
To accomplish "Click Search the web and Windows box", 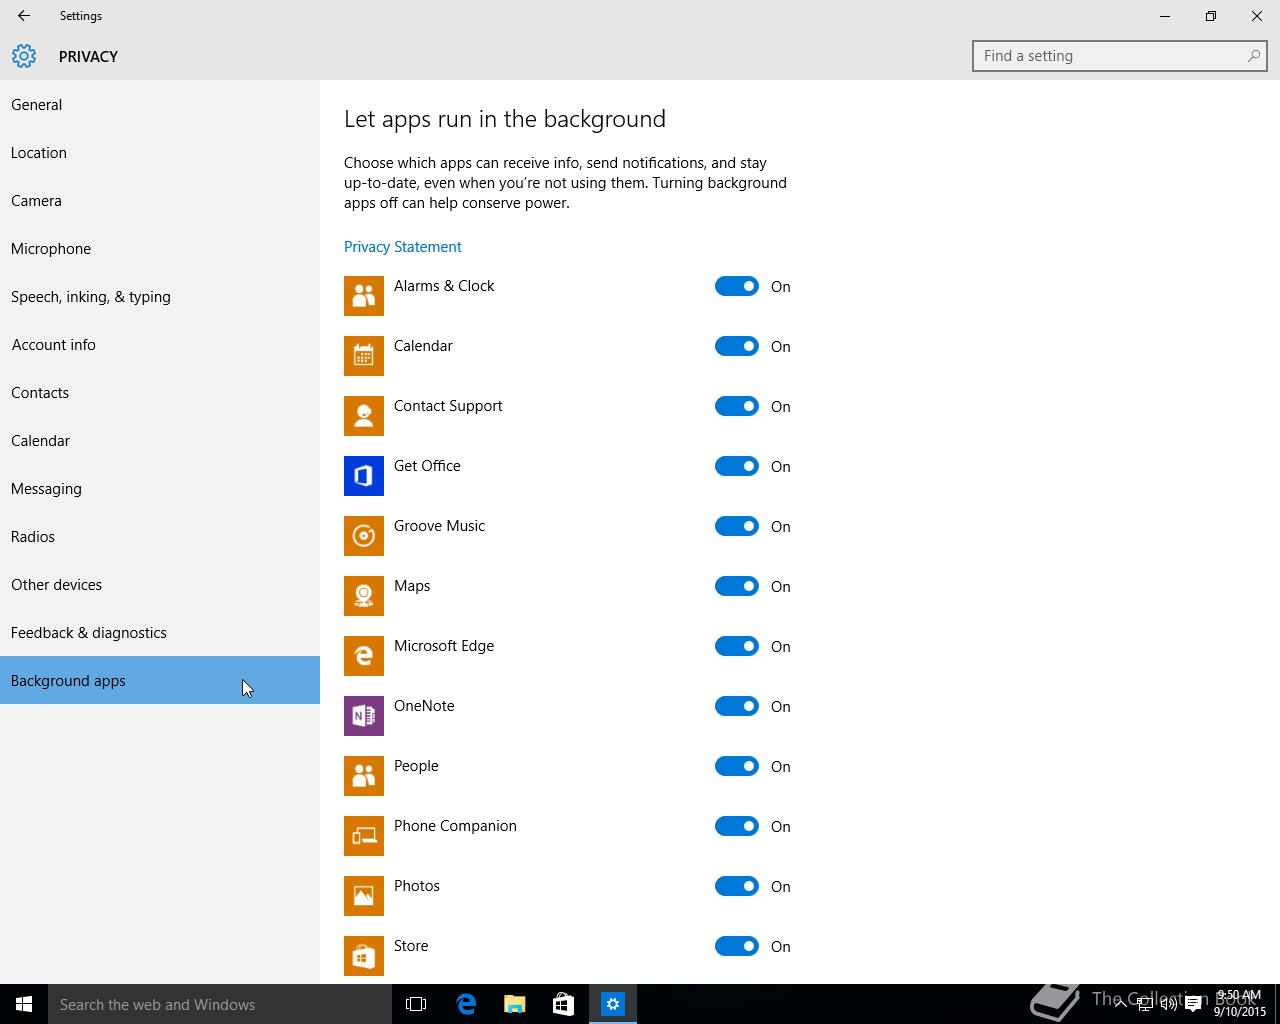I will coord(218,1004).
